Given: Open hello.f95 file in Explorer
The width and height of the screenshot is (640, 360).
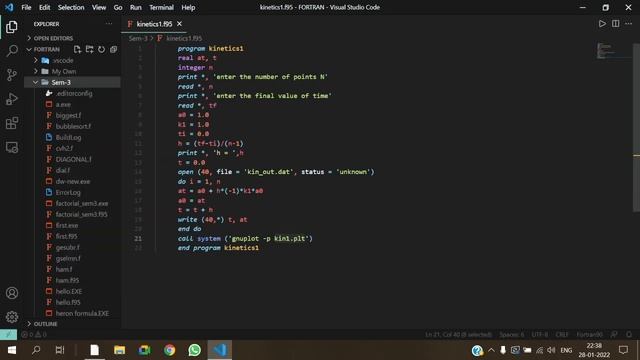Looking at the screenshot, I should tap(68, 302).
